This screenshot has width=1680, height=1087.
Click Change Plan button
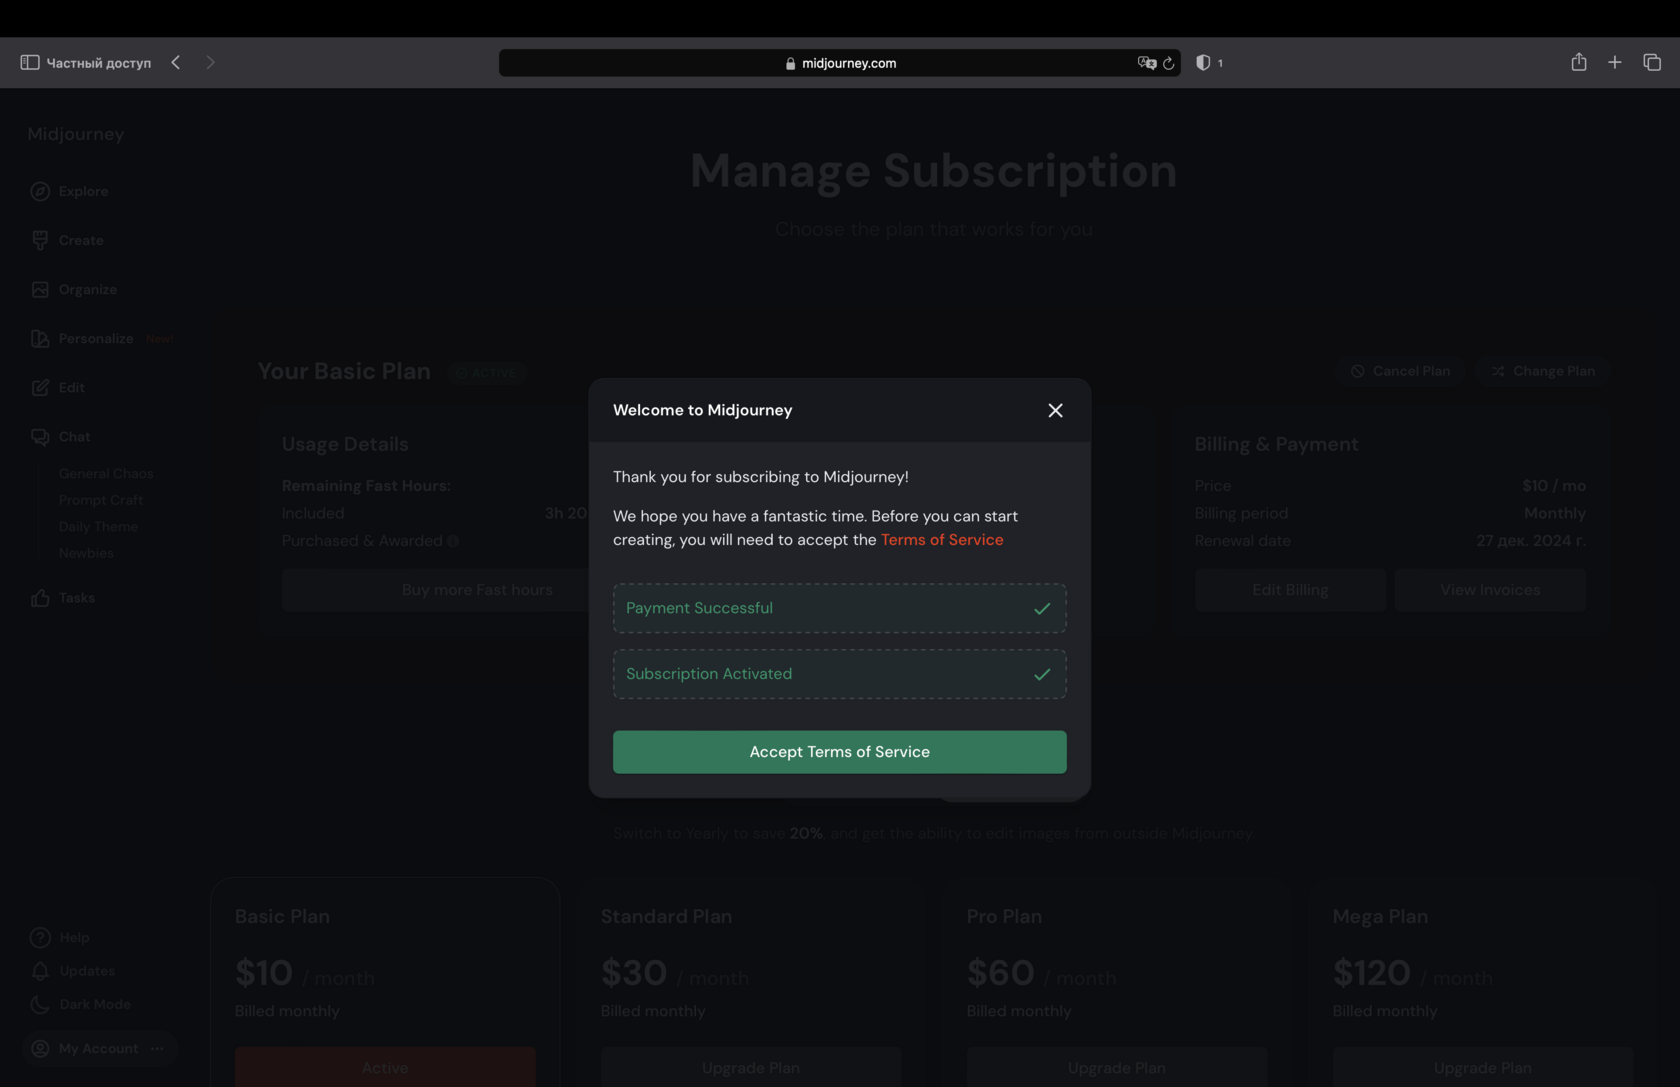pos(1543,371)
